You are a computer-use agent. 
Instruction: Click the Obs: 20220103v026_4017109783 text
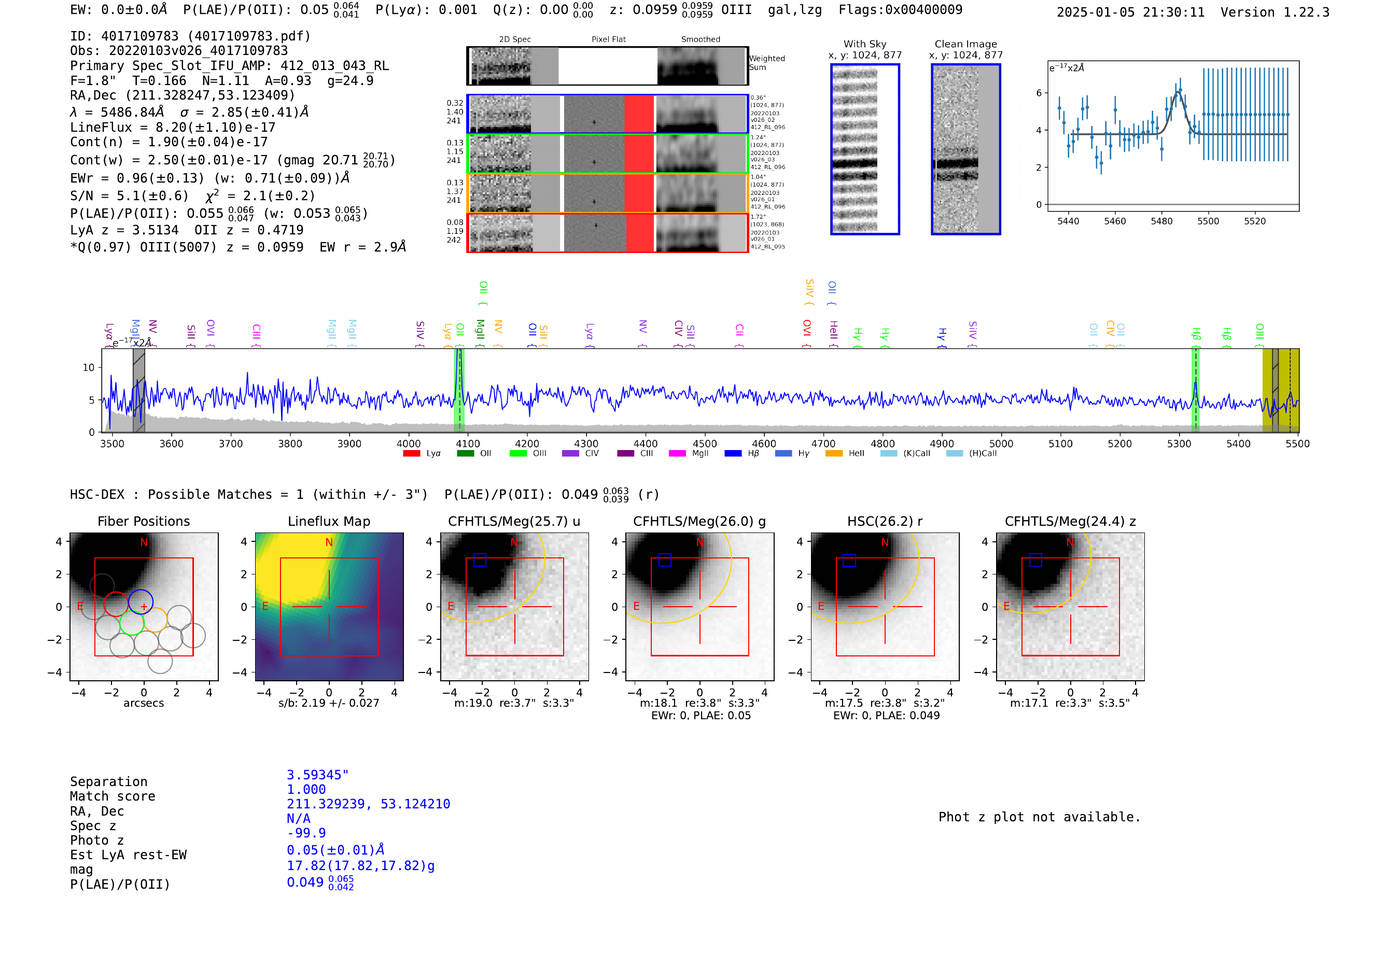(179, 51)
